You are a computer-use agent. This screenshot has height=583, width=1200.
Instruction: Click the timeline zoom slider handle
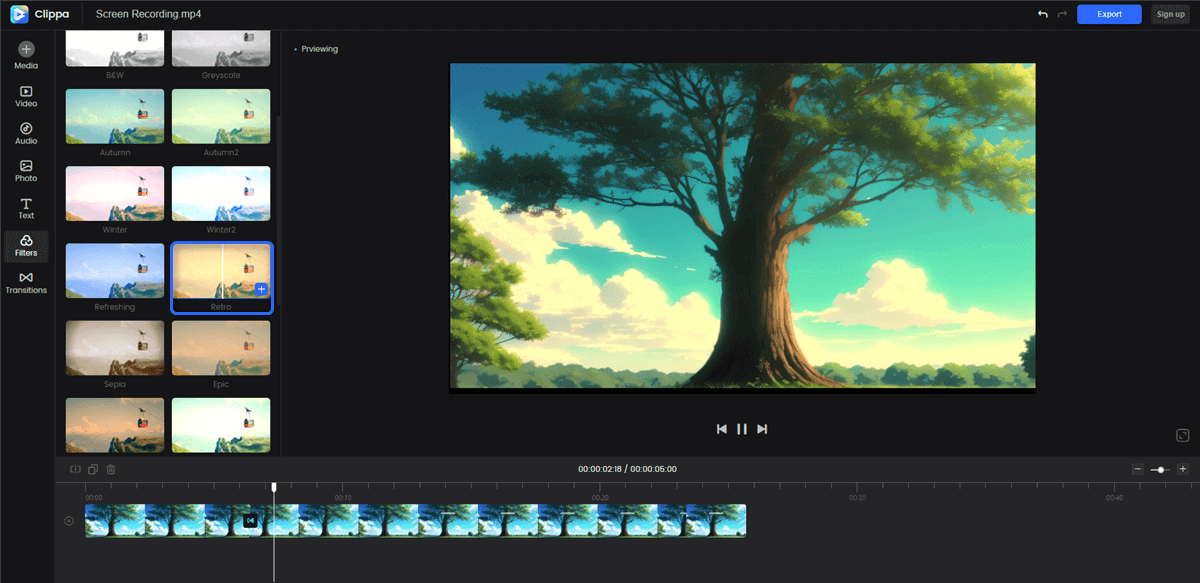point(1160,469)
